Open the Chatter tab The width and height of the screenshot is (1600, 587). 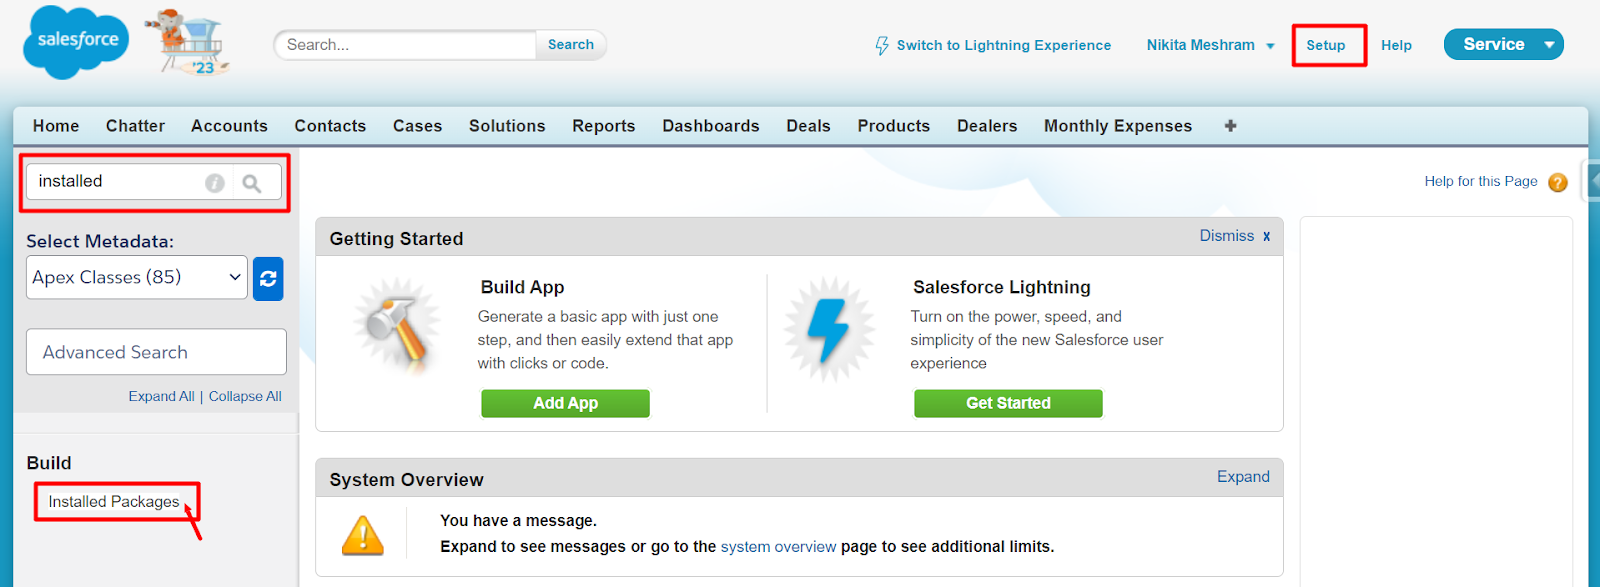click(135, 126)
